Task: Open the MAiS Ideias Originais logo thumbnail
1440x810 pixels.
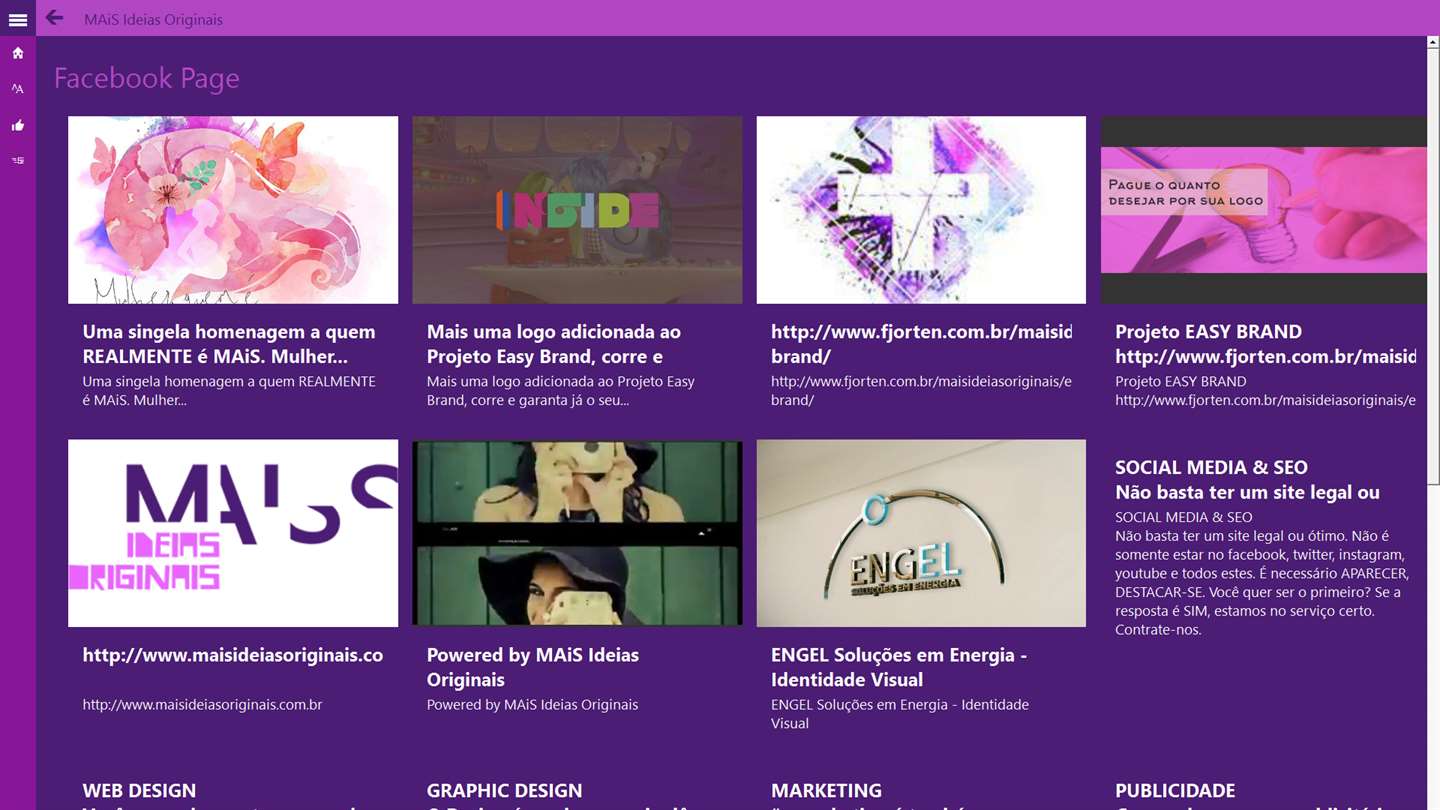Action: tap(233, 533)
